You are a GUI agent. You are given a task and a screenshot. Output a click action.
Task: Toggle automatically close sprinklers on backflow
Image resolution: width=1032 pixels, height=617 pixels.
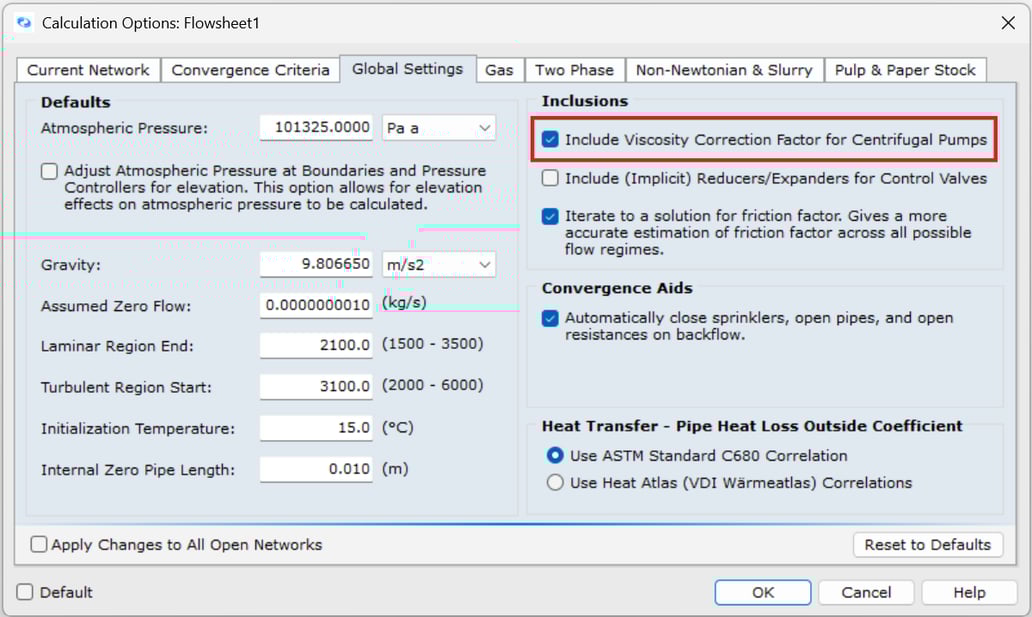tap(550, 318)
